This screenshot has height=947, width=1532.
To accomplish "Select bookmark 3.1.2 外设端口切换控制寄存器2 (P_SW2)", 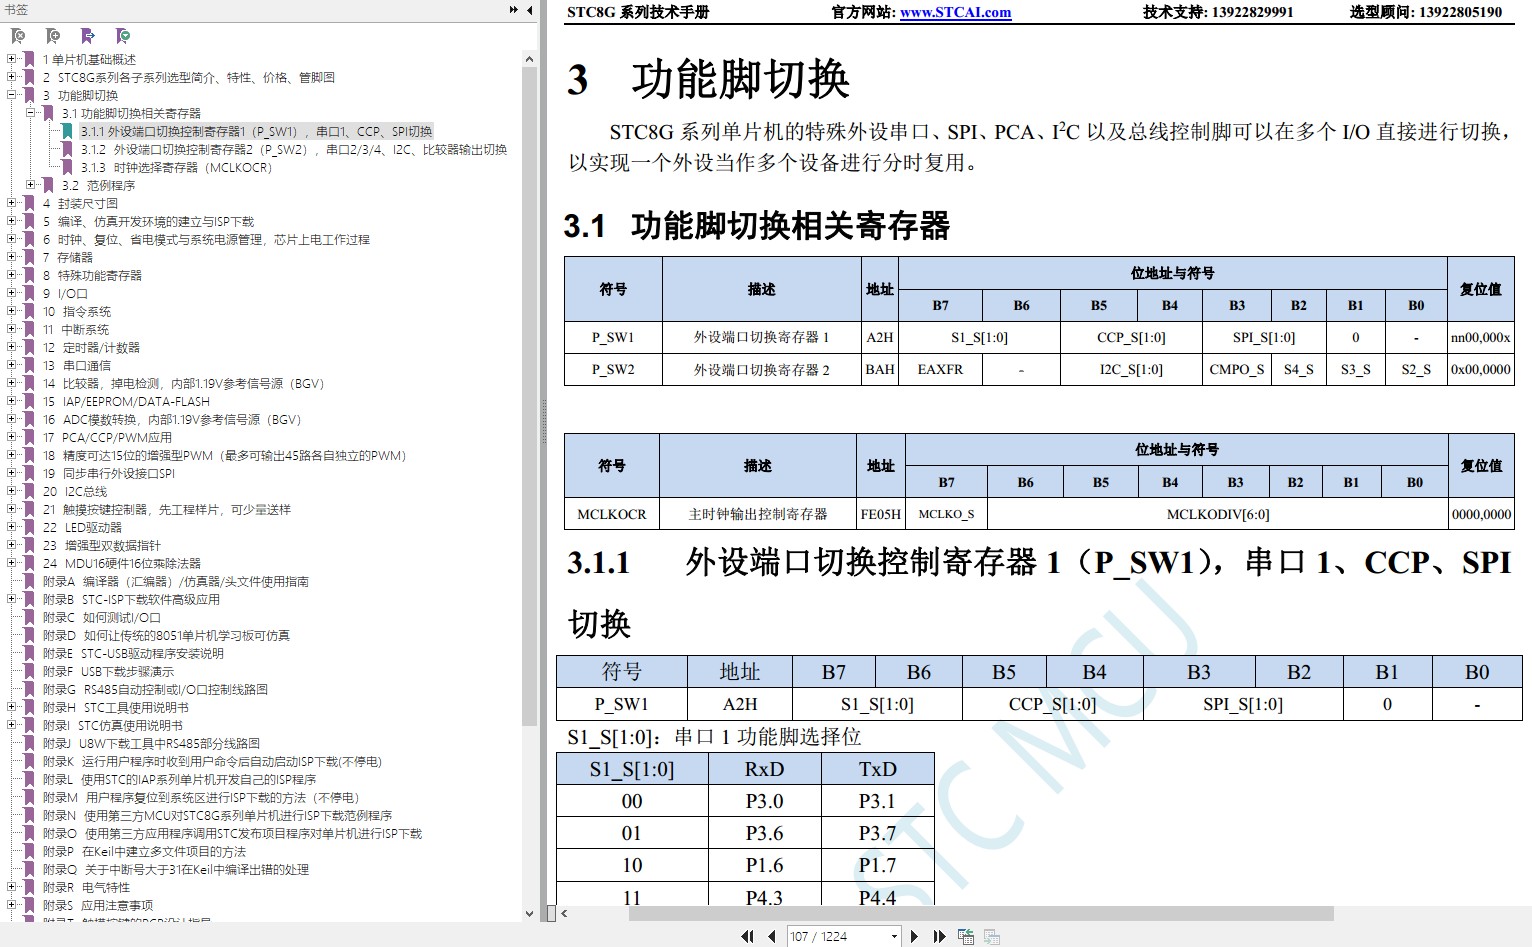I will click(294, 149).
